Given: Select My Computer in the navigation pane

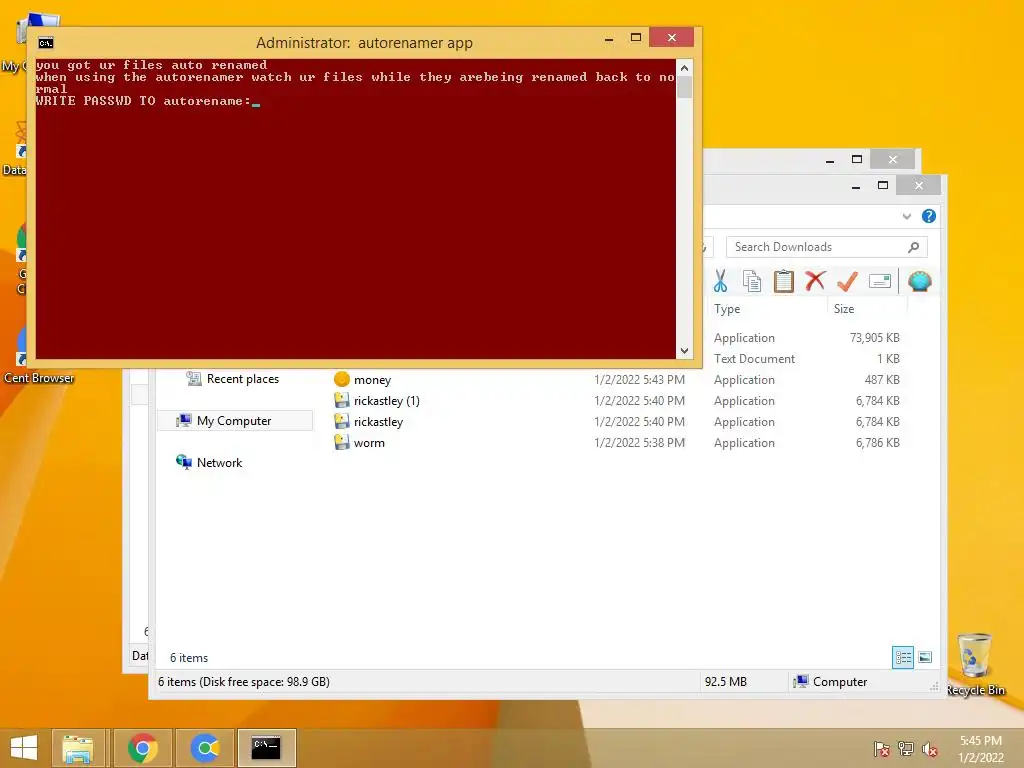Looking at the screenshot, I should (234, 421).
